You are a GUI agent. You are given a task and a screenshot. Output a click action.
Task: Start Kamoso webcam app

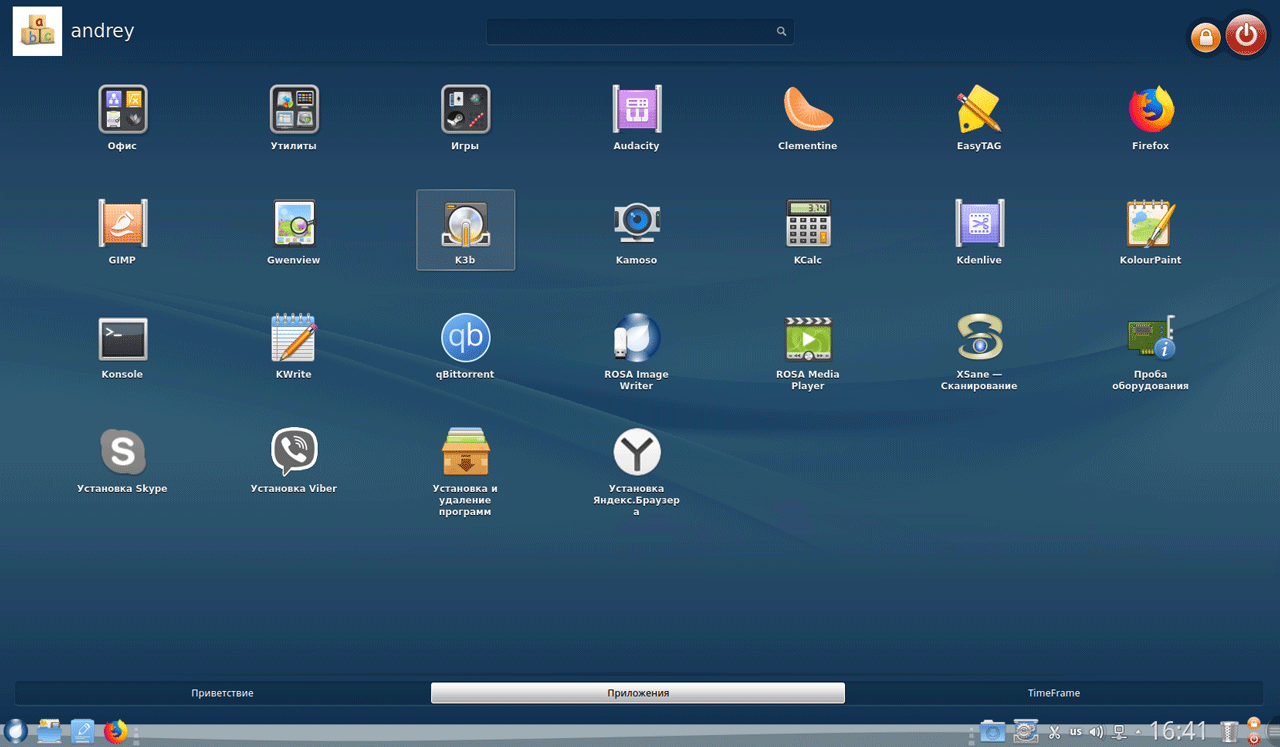click(636, 224)
